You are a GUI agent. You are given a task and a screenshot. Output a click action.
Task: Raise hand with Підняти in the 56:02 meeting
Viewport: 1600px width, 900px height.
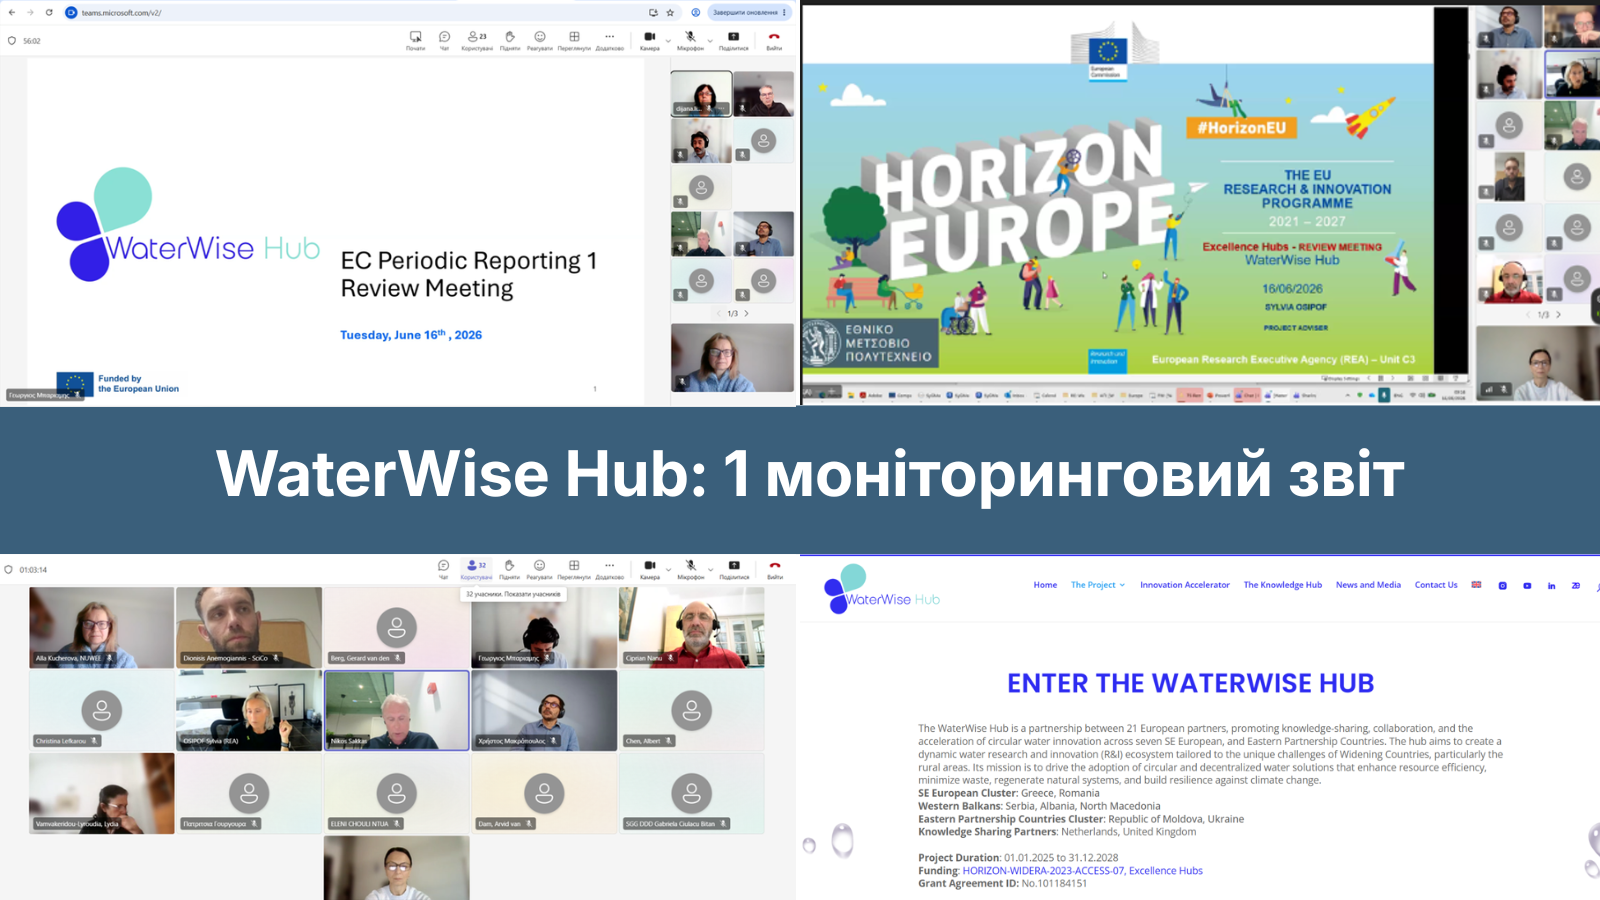[x=510, y=40]
